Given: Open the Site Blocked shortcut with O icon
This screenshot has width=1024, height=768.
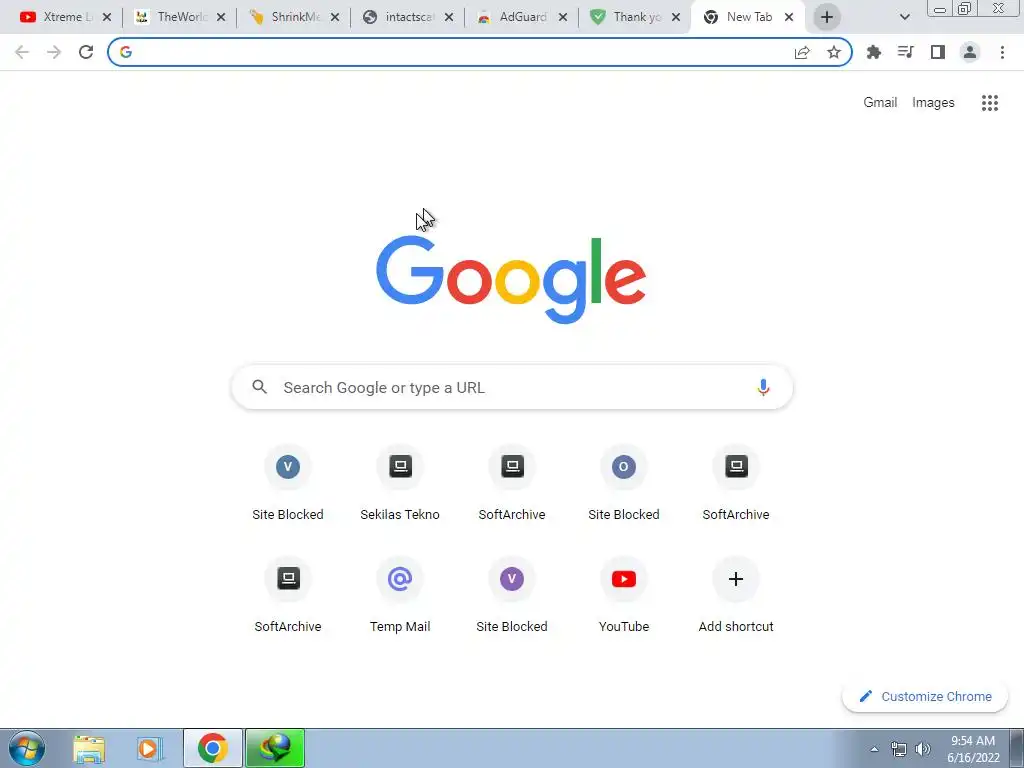Looking at the screenshot, I should (x=624, y=483).
